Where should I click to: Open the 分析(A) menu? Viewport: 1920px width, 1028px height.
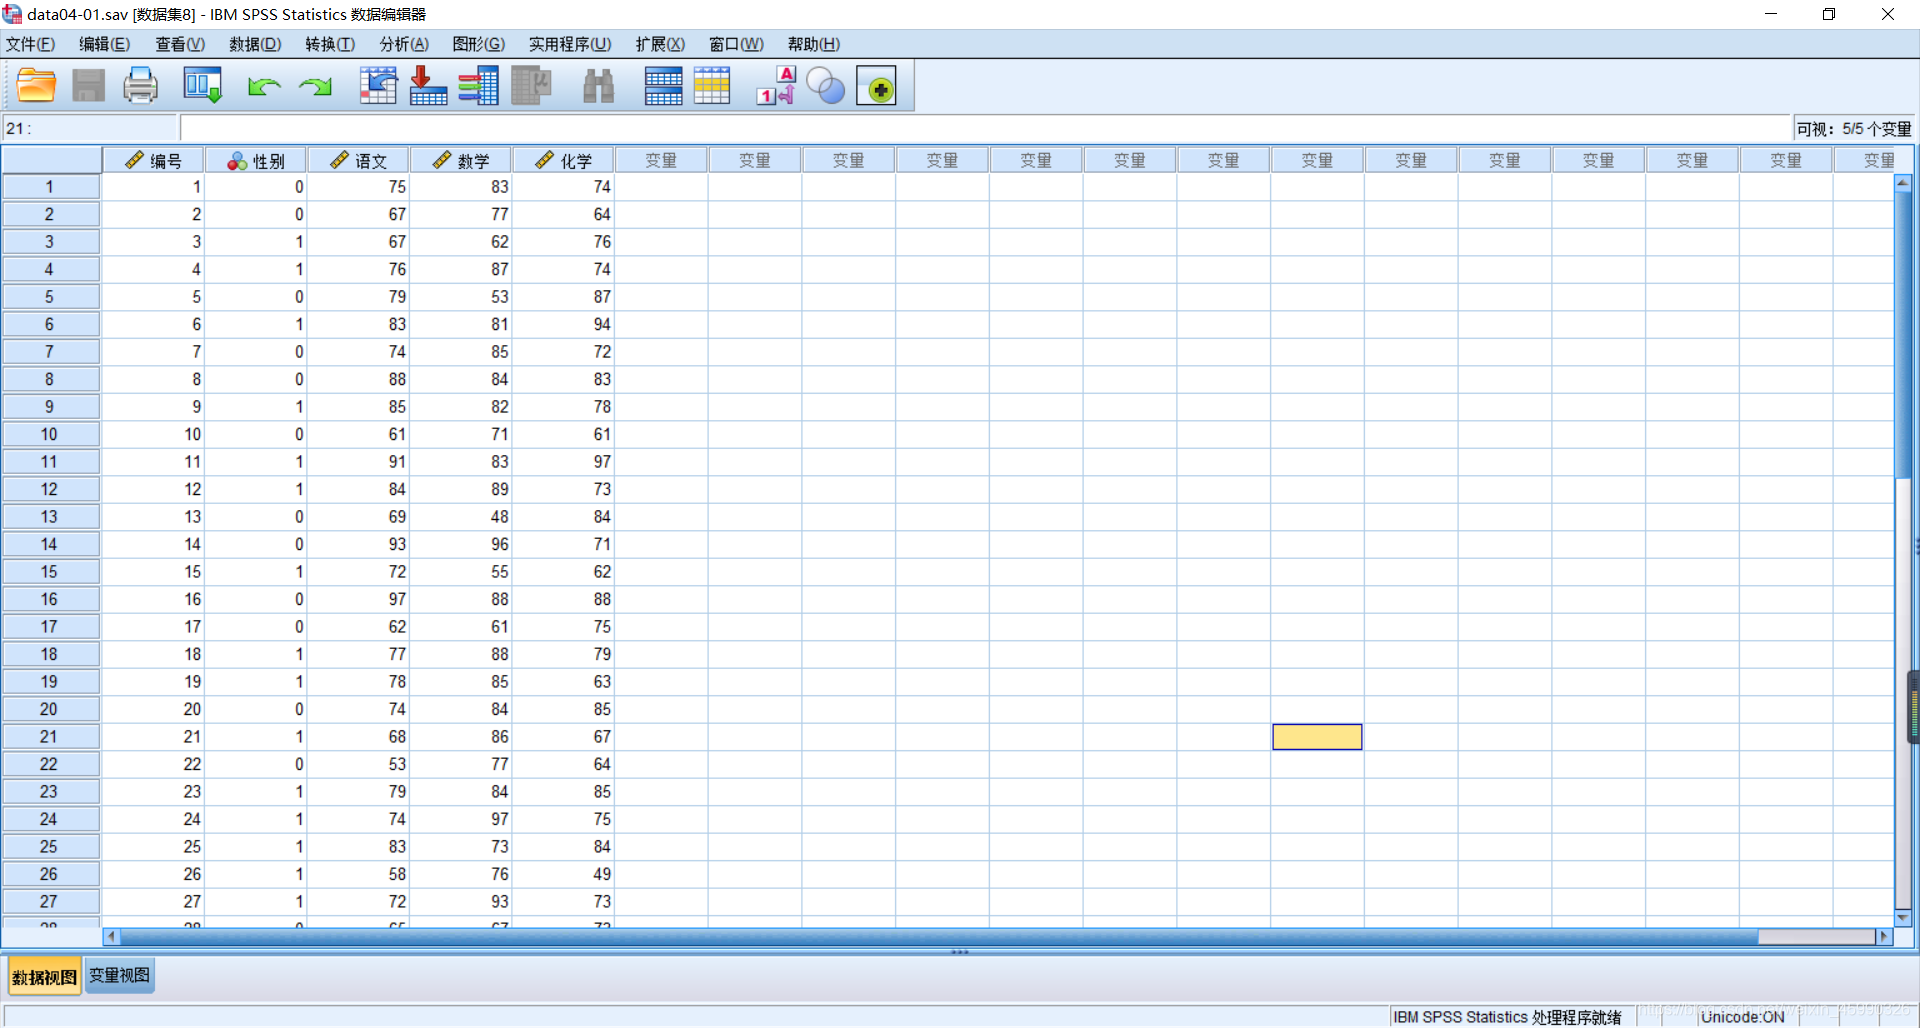[404, 44]
